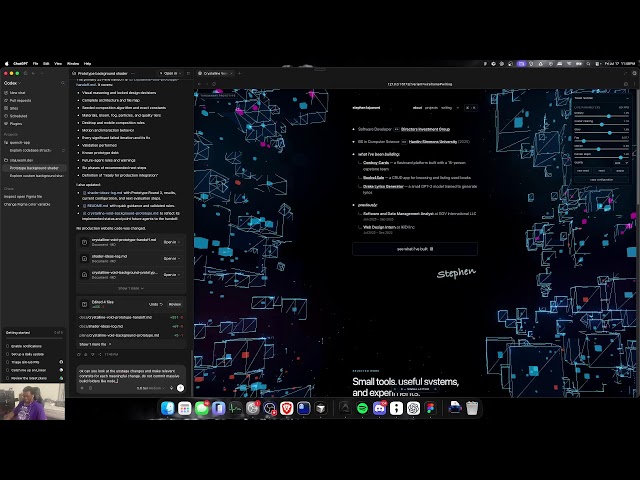Open the Directors Investment Group link
This screenshot has height=480, width=640.
pos(425,129)
